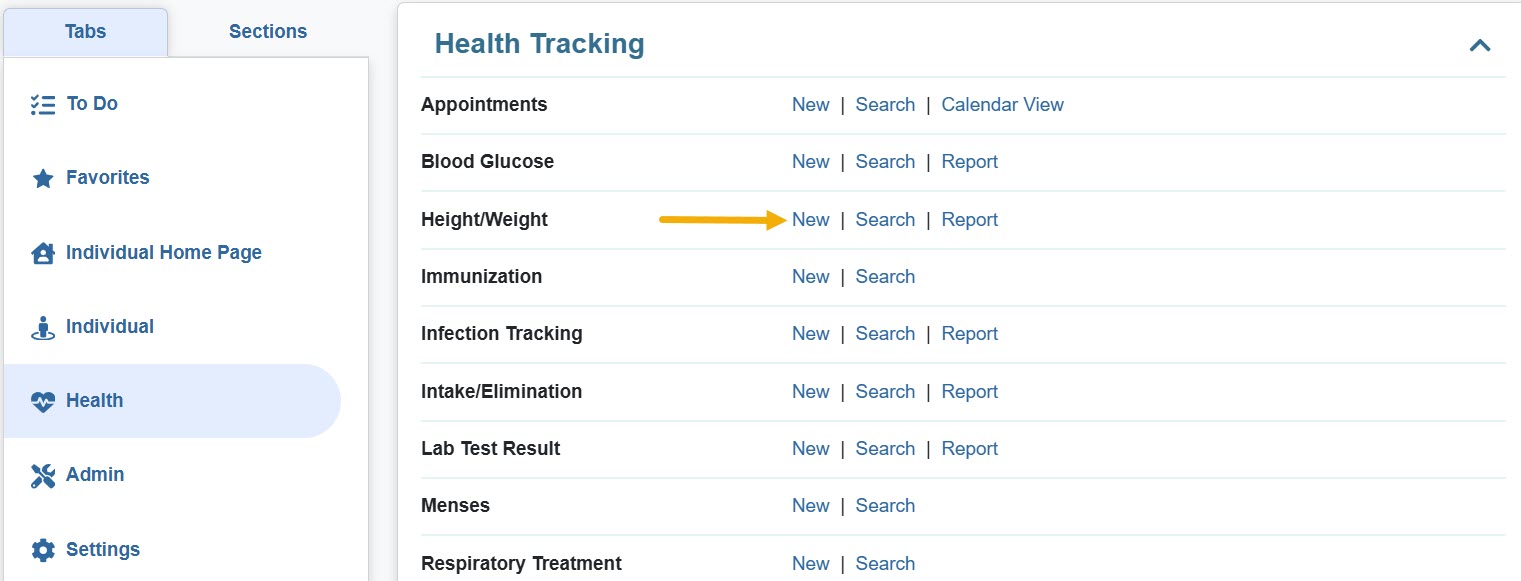Click Search next to Immunization
The width and height of the screenshot is (1521, 581).
click(x=885, y=276)
